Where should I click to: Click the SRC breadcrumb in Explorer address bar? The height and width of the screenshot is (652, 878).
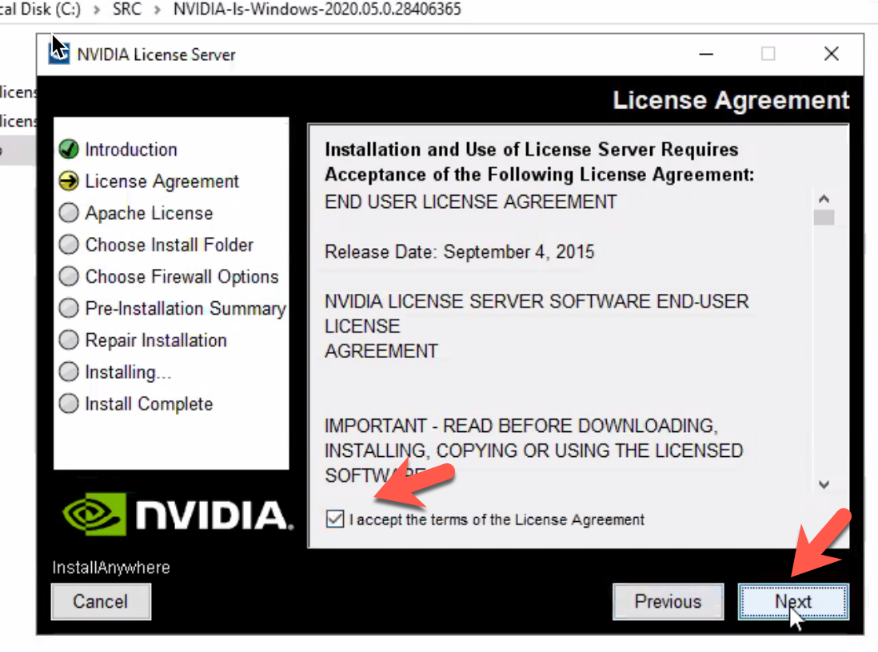(x=127, y=10)
